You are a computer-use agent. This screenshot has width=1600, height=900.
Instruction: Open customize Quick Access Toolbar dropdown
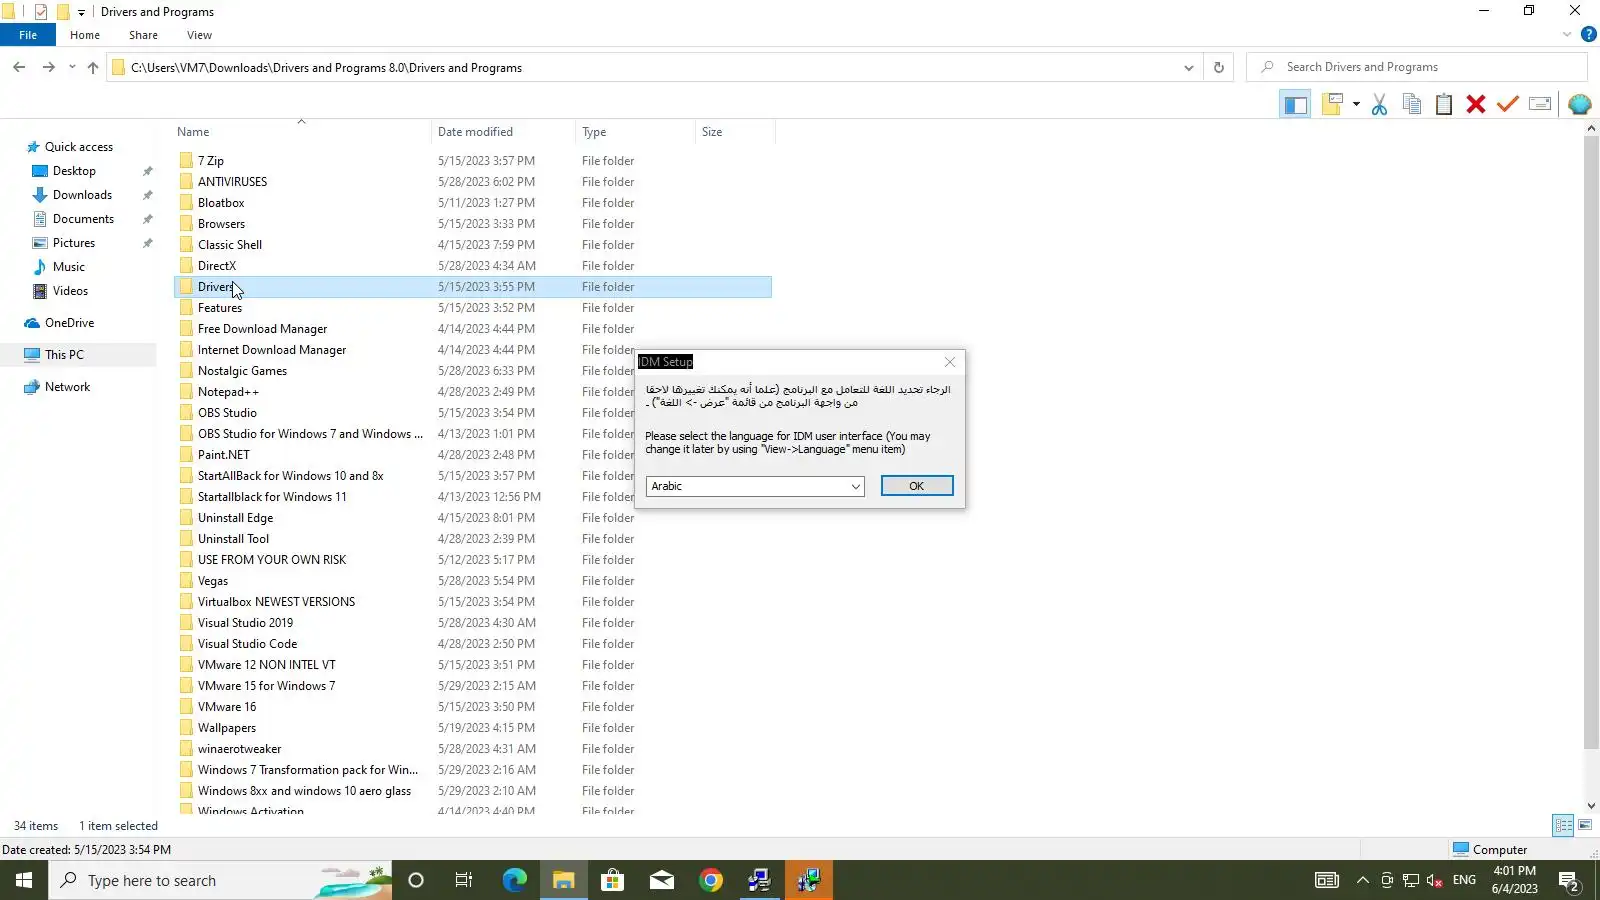81,12
